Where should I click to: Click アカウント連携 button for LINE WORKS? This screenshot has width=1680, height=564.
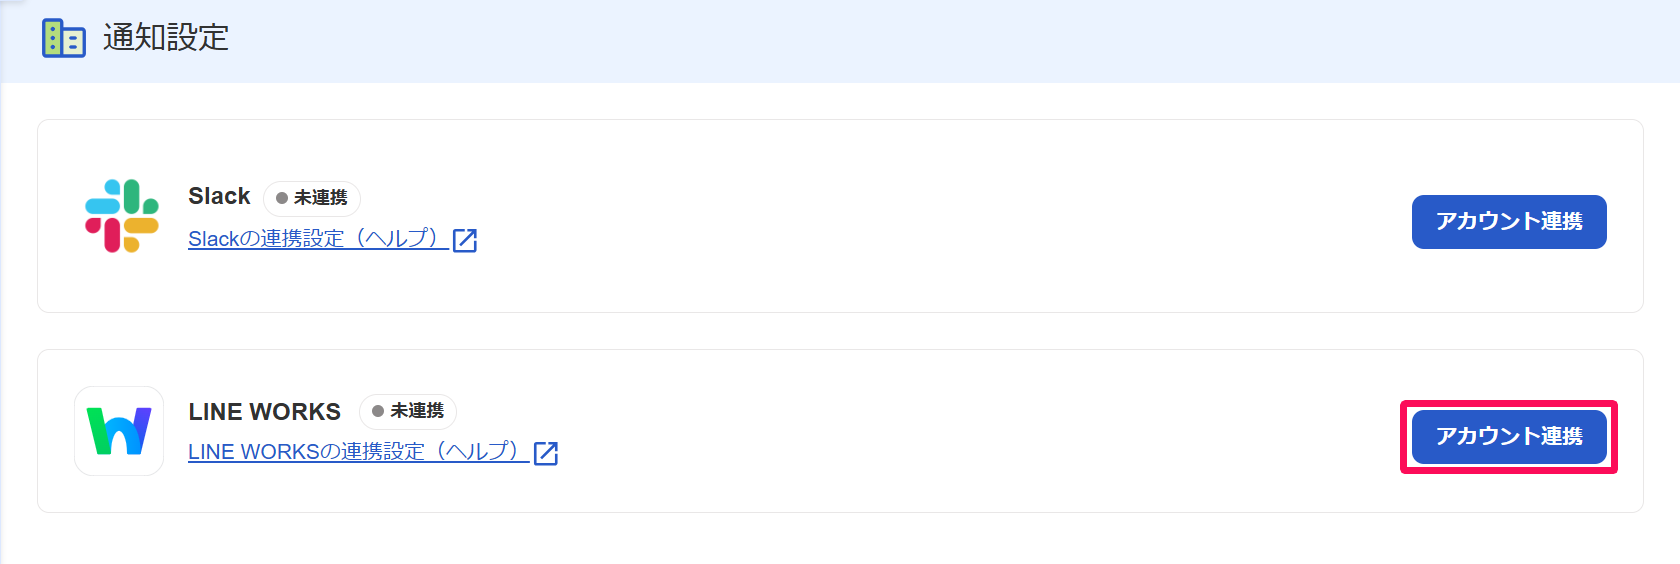[1509, 437]
